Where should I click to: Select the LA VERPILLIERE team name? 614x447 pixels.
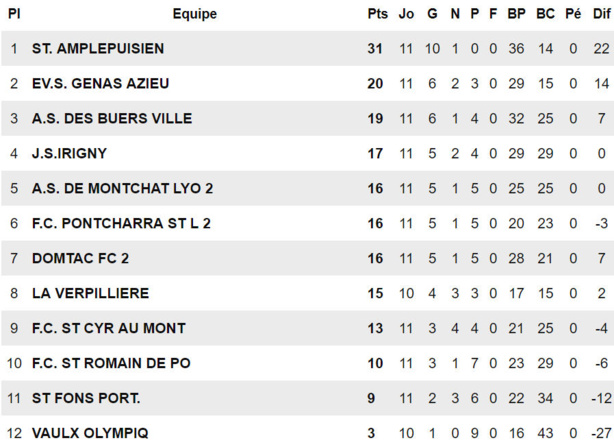(90, 293)
